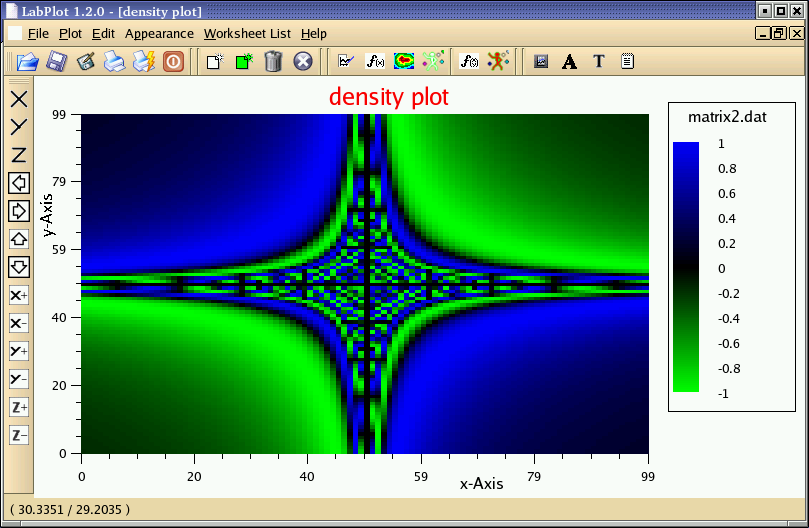The height and width of the screenshot is (528, 809).
Task: Click the y-Axis label
Action: click(x=47, y=215)
